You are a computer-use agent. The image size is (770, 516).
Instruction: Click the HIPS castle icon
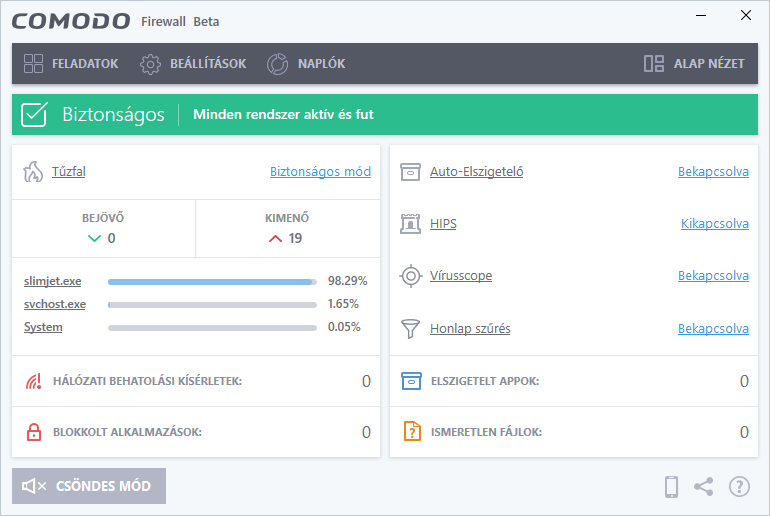pos(411,224)
